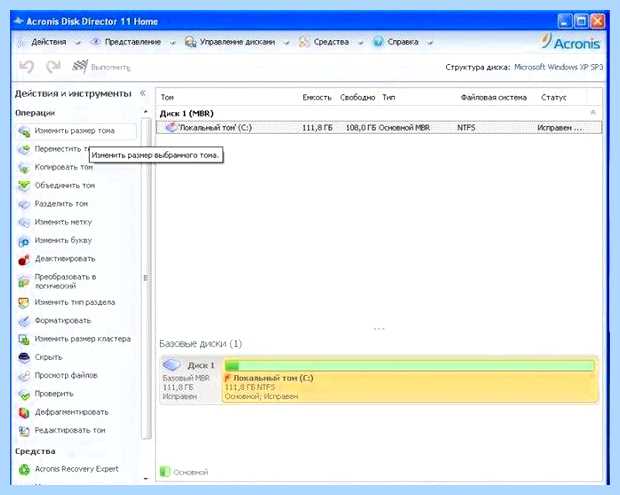Open the Справка menu
Image resolution: width=620 pixels, height=495 pixels.
click(x=403, y=42)
